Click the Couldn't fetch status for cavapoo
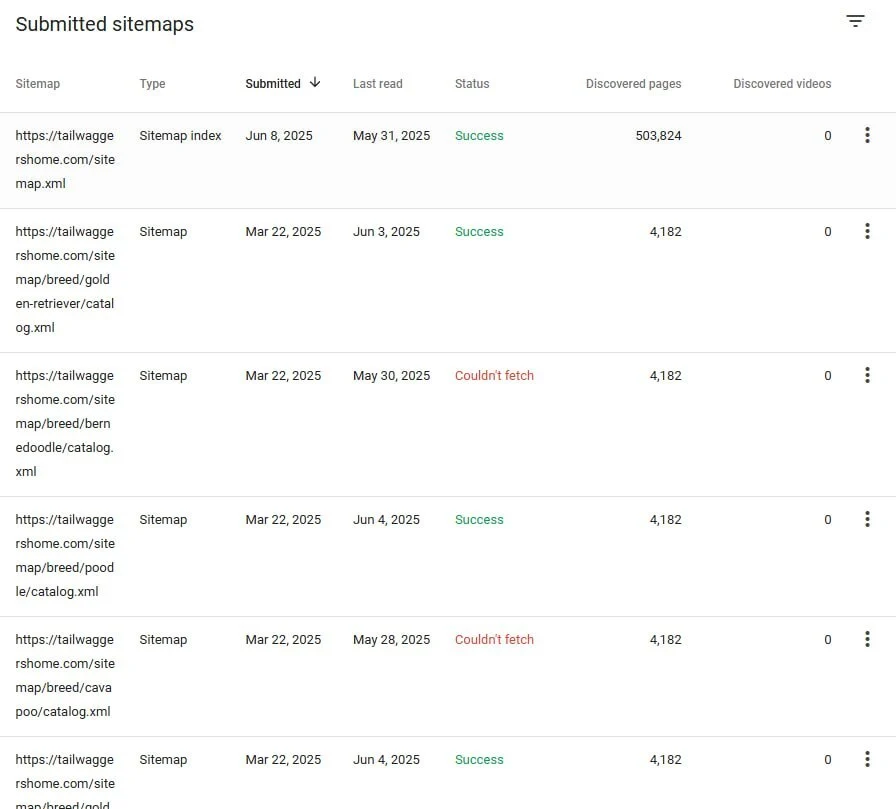Screen dimensions: 896x809 click(x=494, y=640)
